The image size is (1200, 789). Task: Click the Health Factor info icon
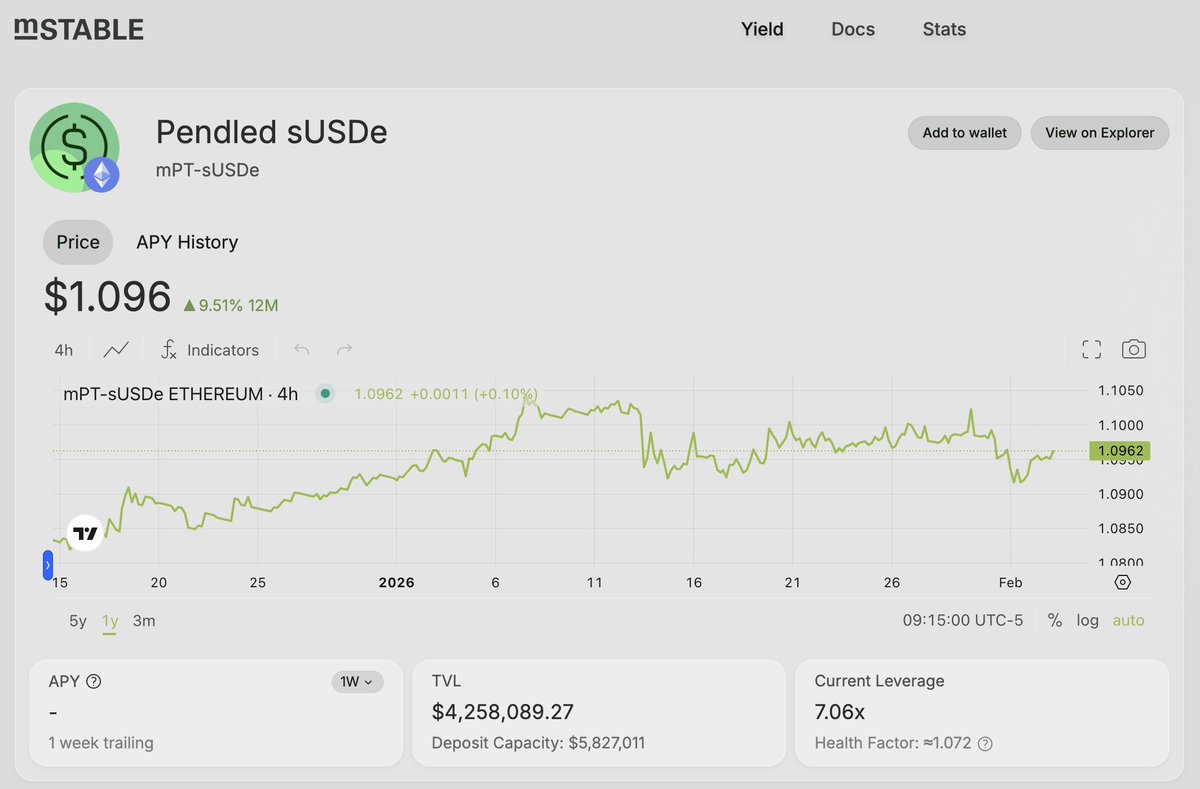point(985,744)
